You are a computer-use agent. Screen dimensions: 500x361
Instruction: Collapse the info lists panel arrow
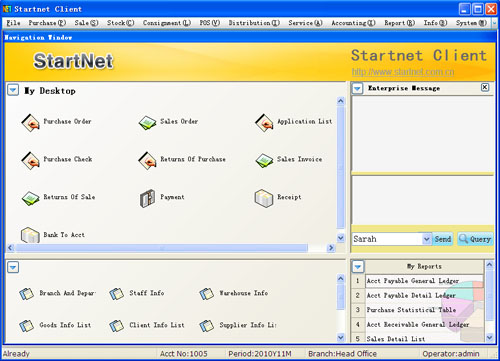[x=13, y=267]
